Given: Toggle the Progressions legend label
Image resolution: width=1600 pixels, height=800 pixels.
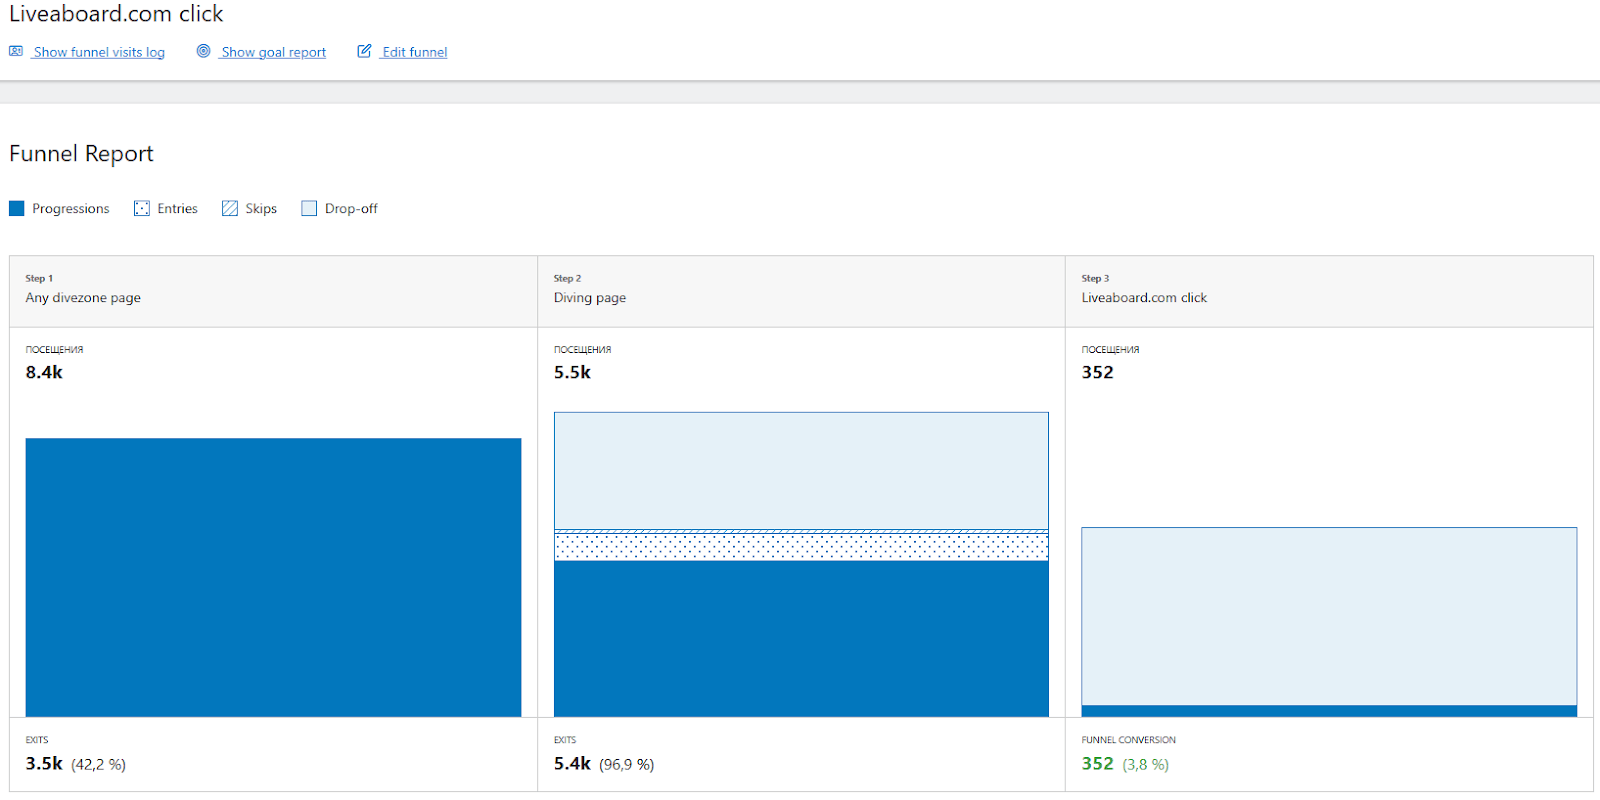Looking at the screenshot, I should [x=70, y=208].
